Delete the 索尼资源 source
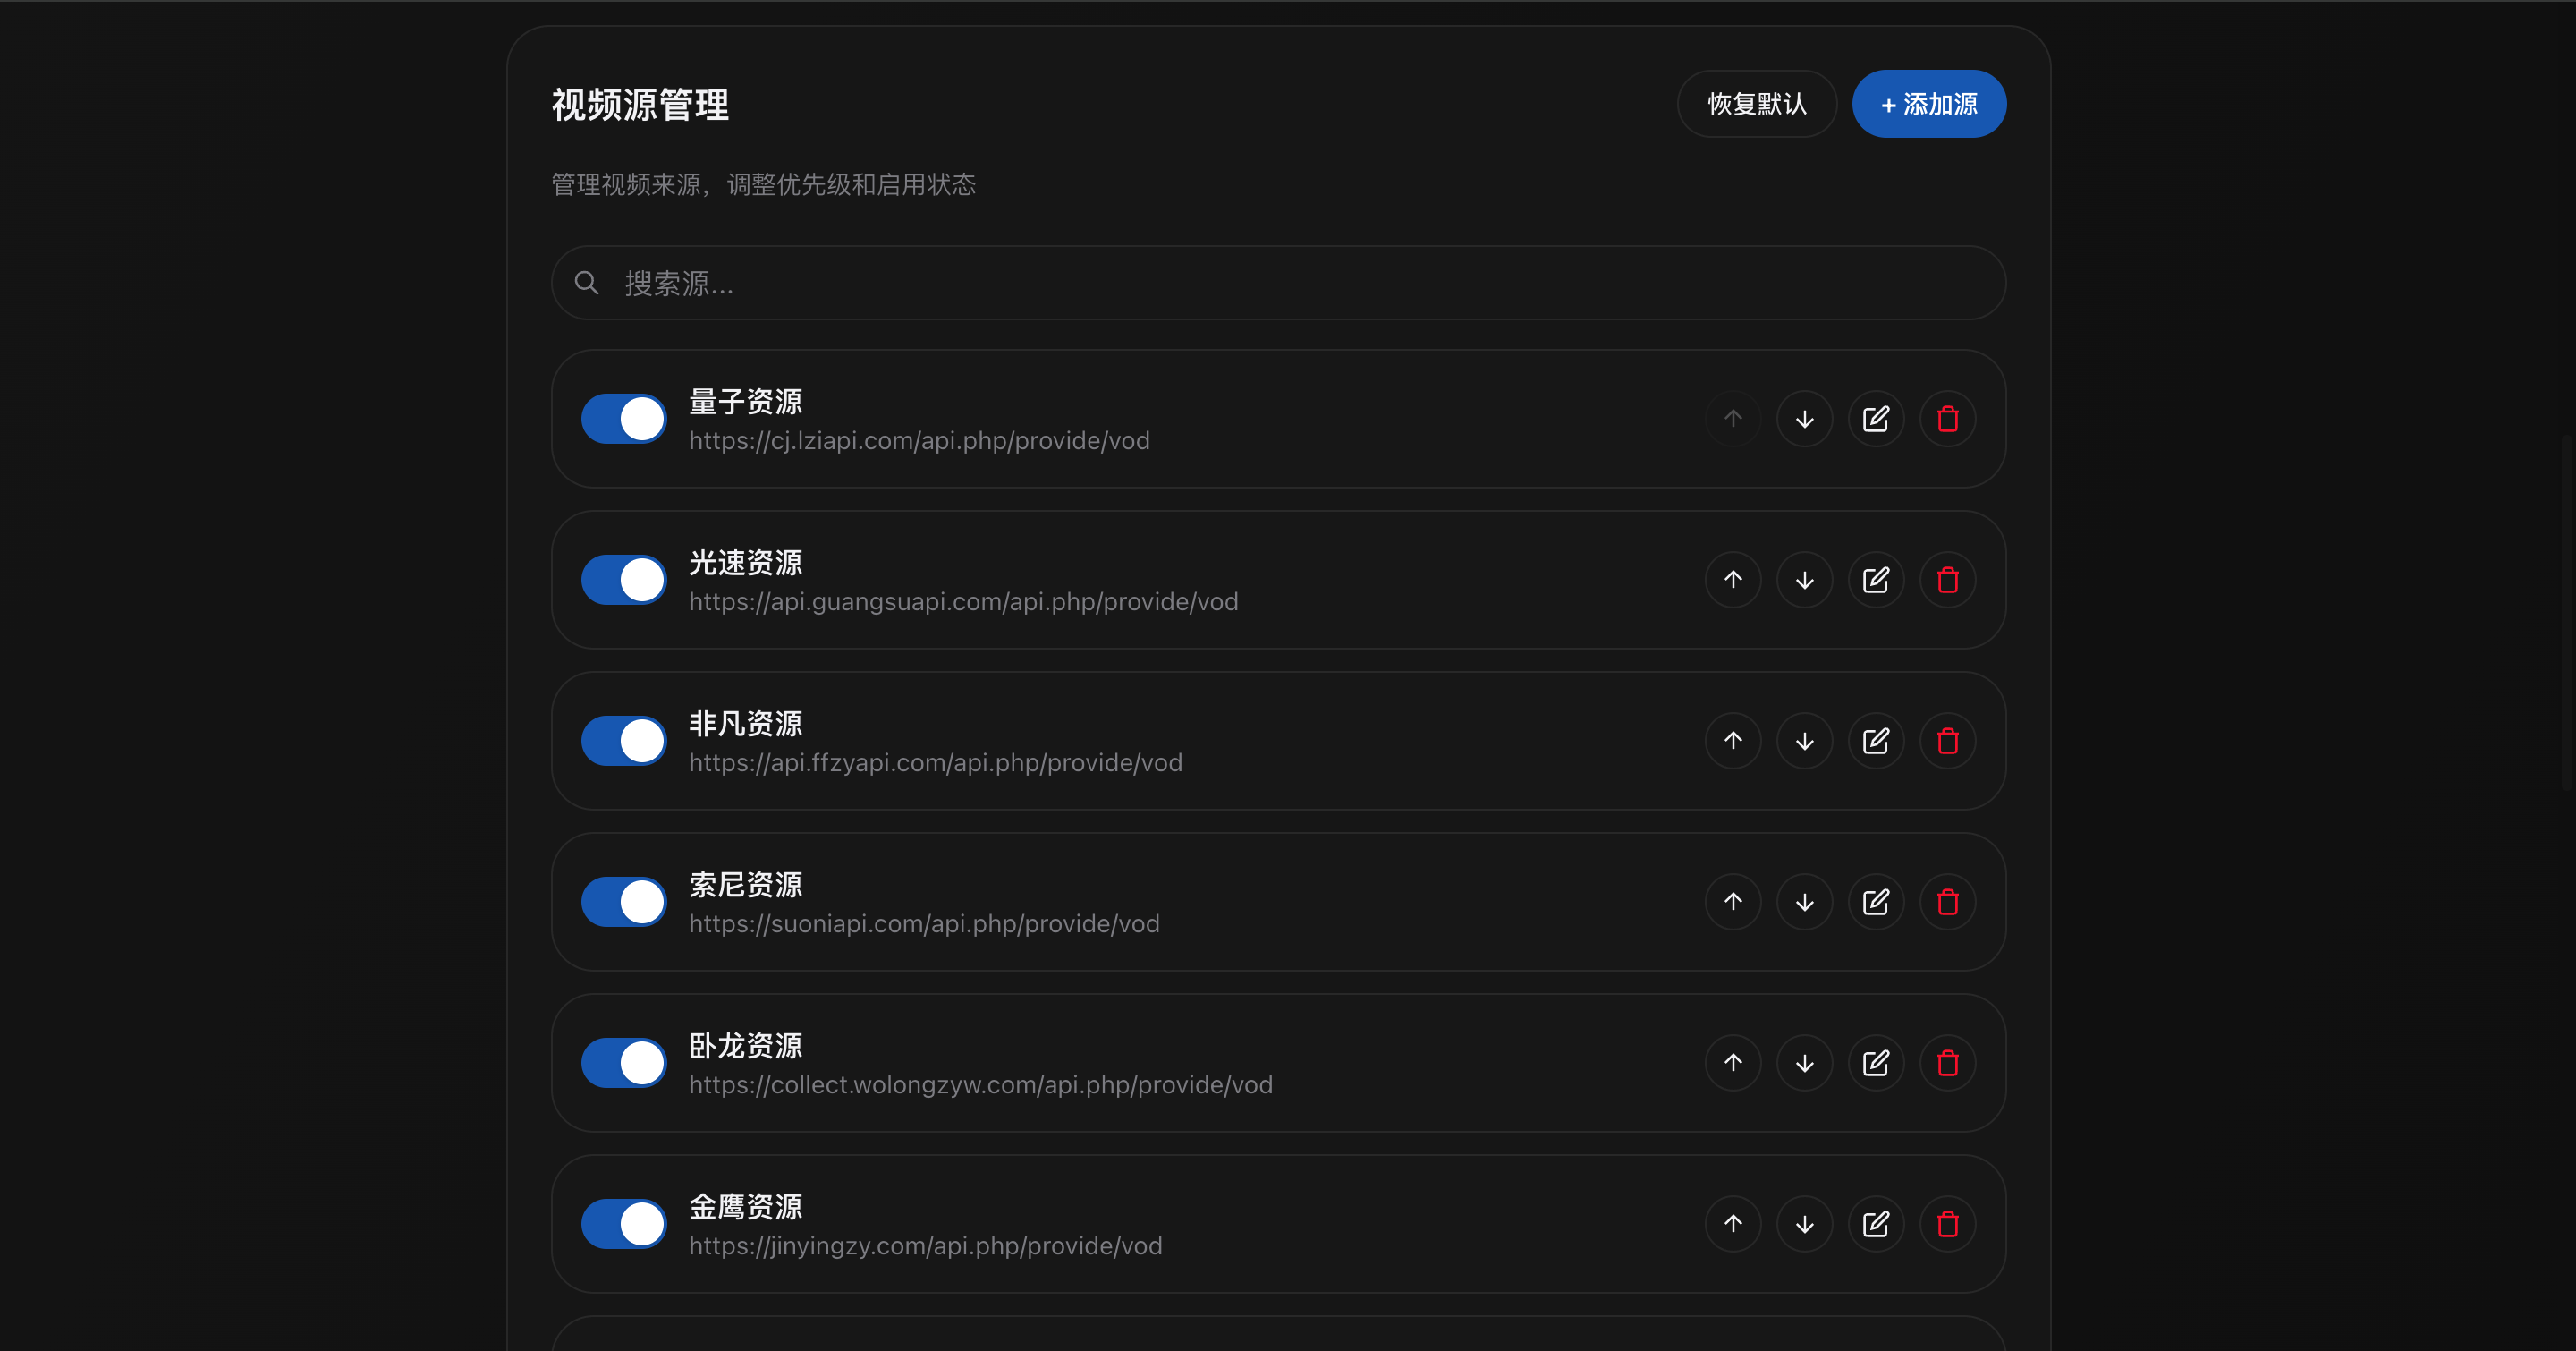Viewport: 2576px width, 1351px height. coord(1947,902)
